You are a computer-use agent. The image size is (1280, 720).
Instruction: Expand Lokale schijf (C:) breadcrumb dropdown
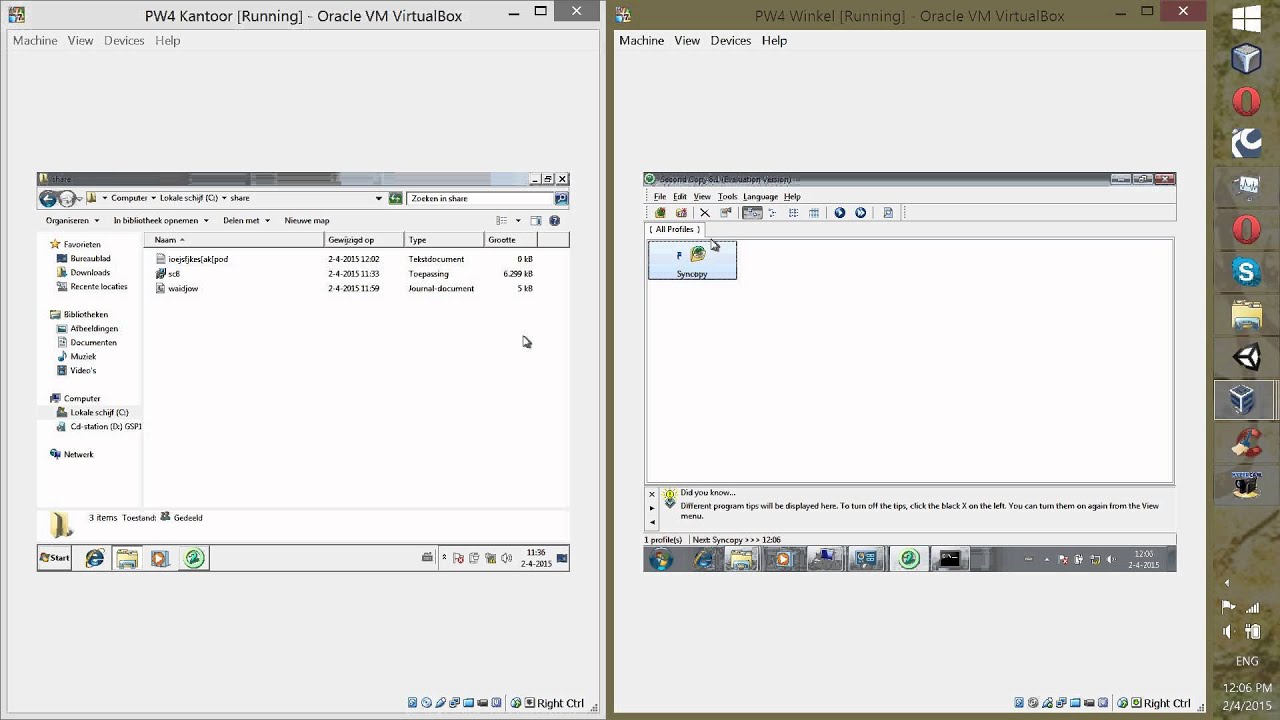[x=224, y=198]
